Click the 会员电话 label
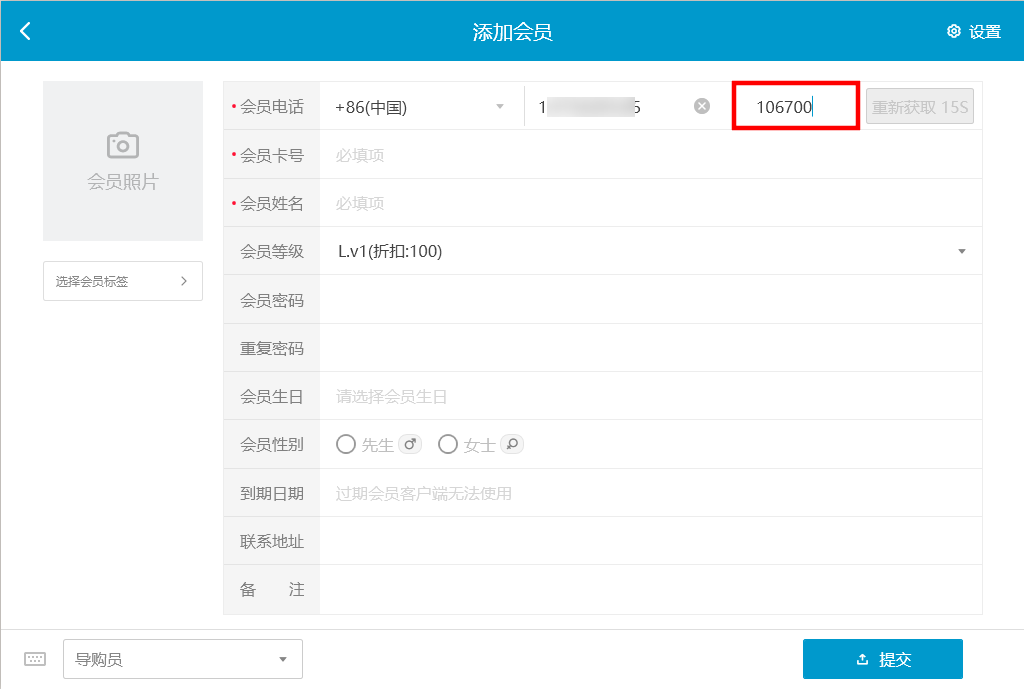The width and height of the screenshot is (1024, 689). tap(272, 106)
